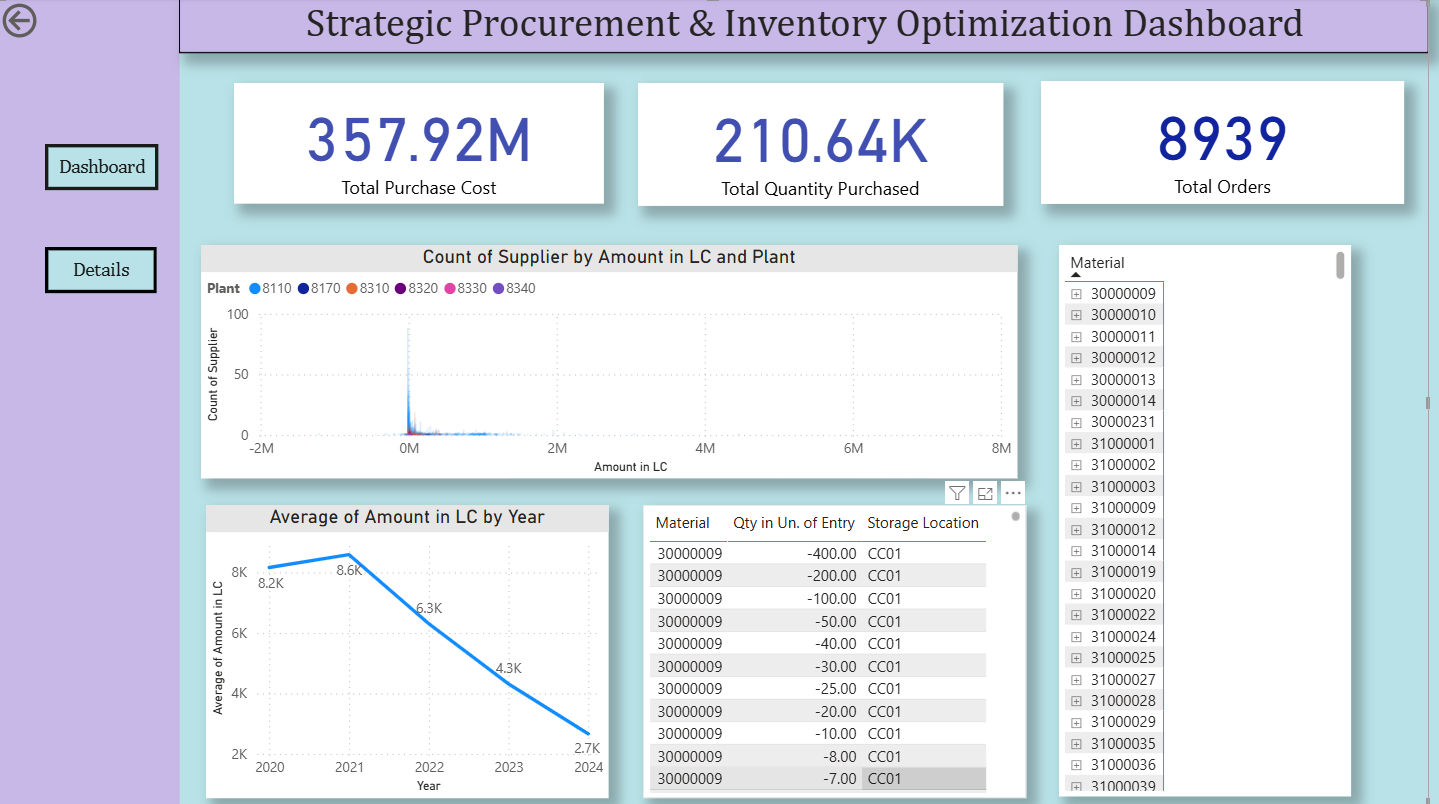
Task: Click the table visual scrollbar handle
Action: [x=1015, y=517]
